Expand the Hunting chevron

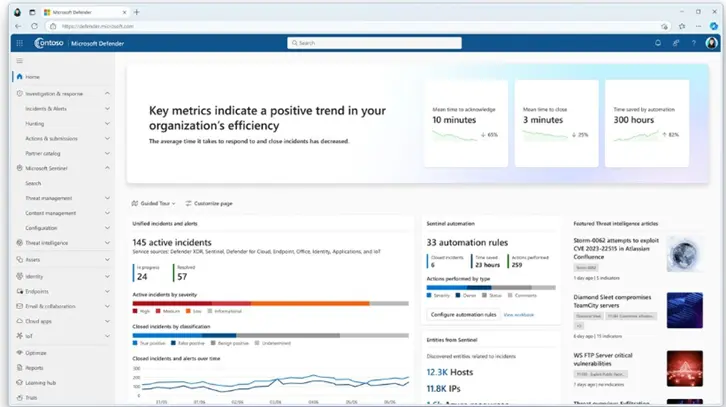coord(107,124)
